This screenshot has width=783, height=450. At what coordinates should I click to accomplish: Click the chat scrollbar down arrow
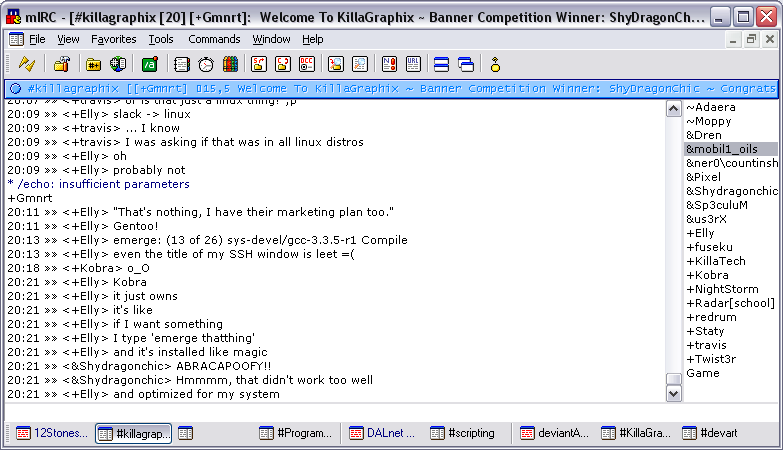674,394
